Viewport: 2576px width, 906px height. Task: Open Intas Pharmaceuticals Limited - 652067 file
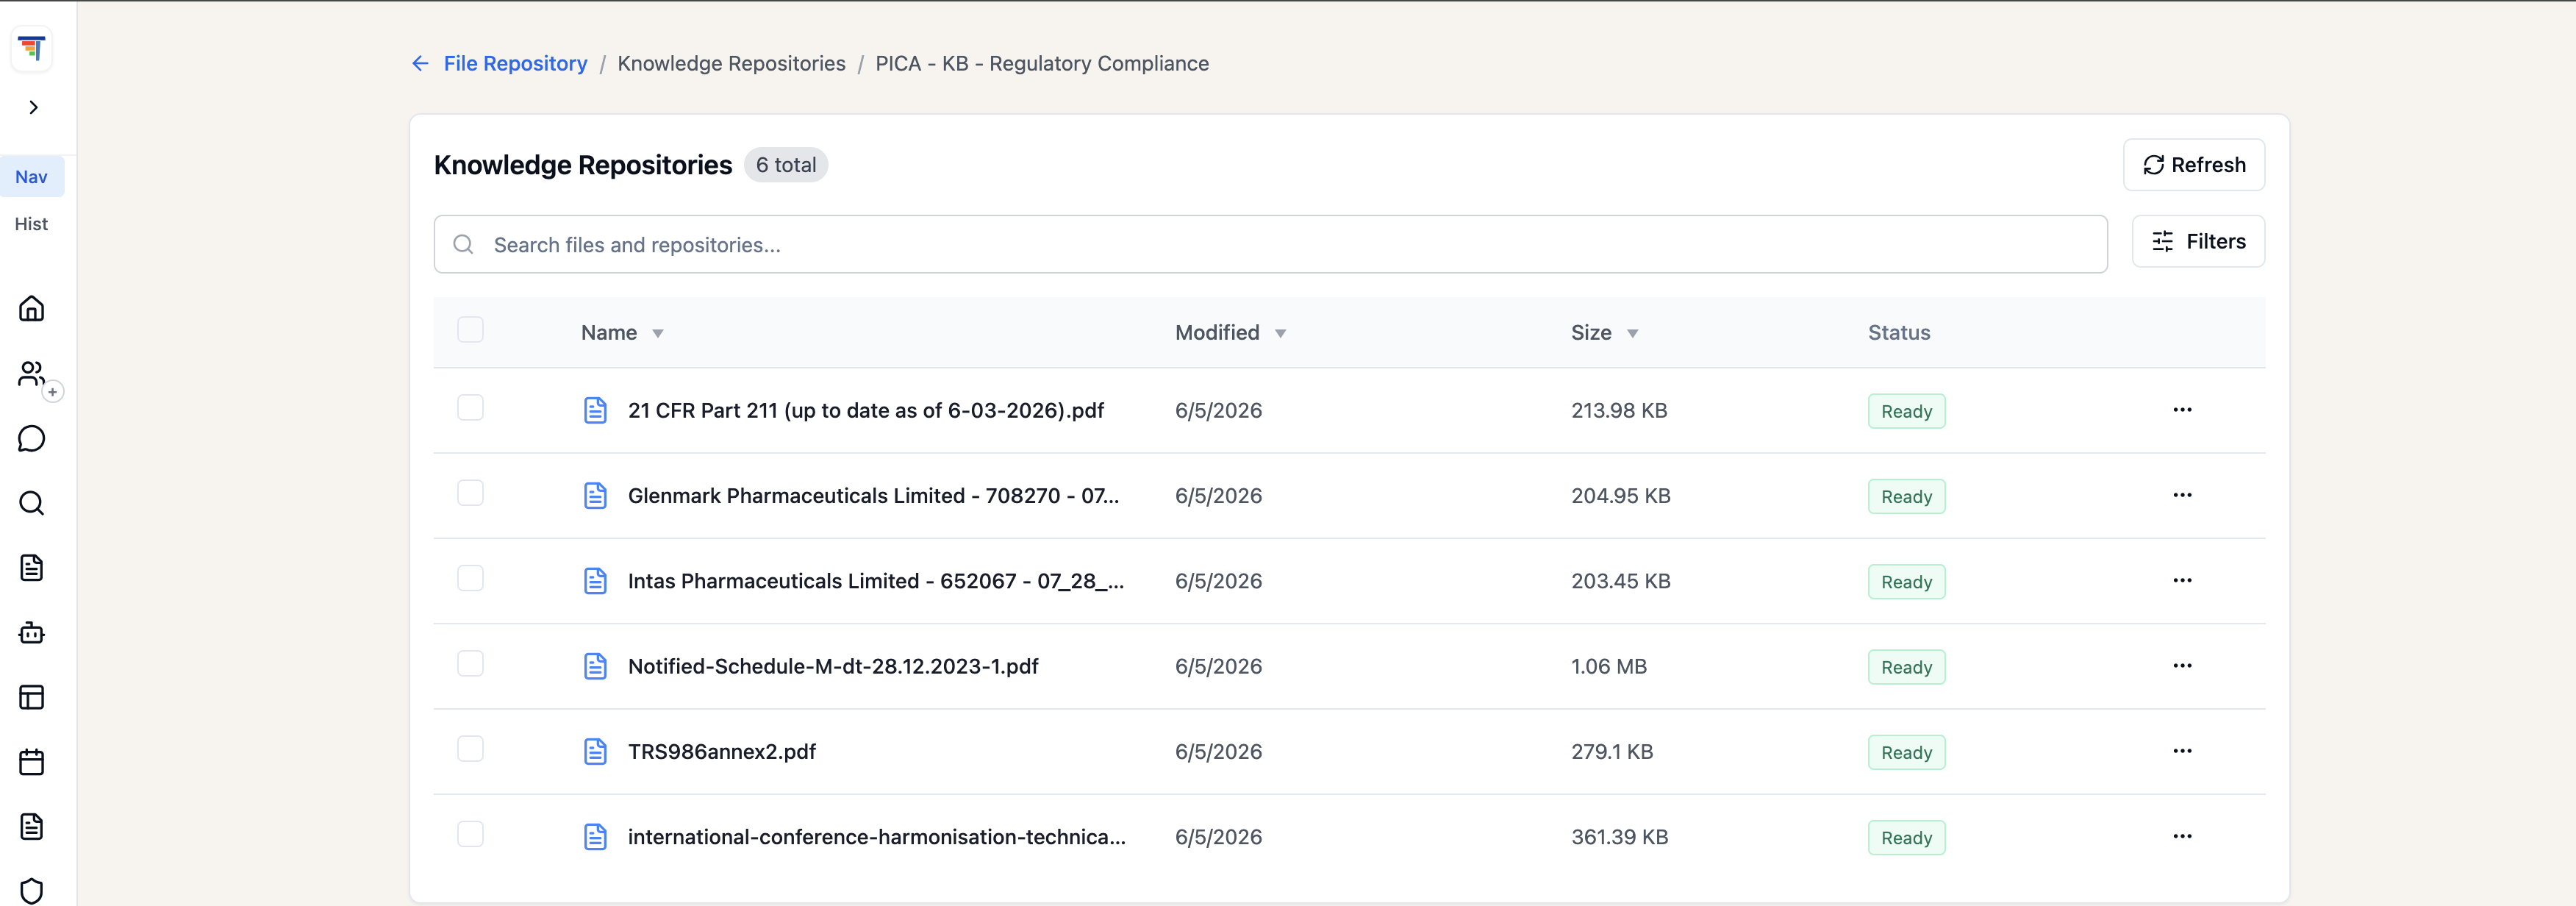pos(876,581)
